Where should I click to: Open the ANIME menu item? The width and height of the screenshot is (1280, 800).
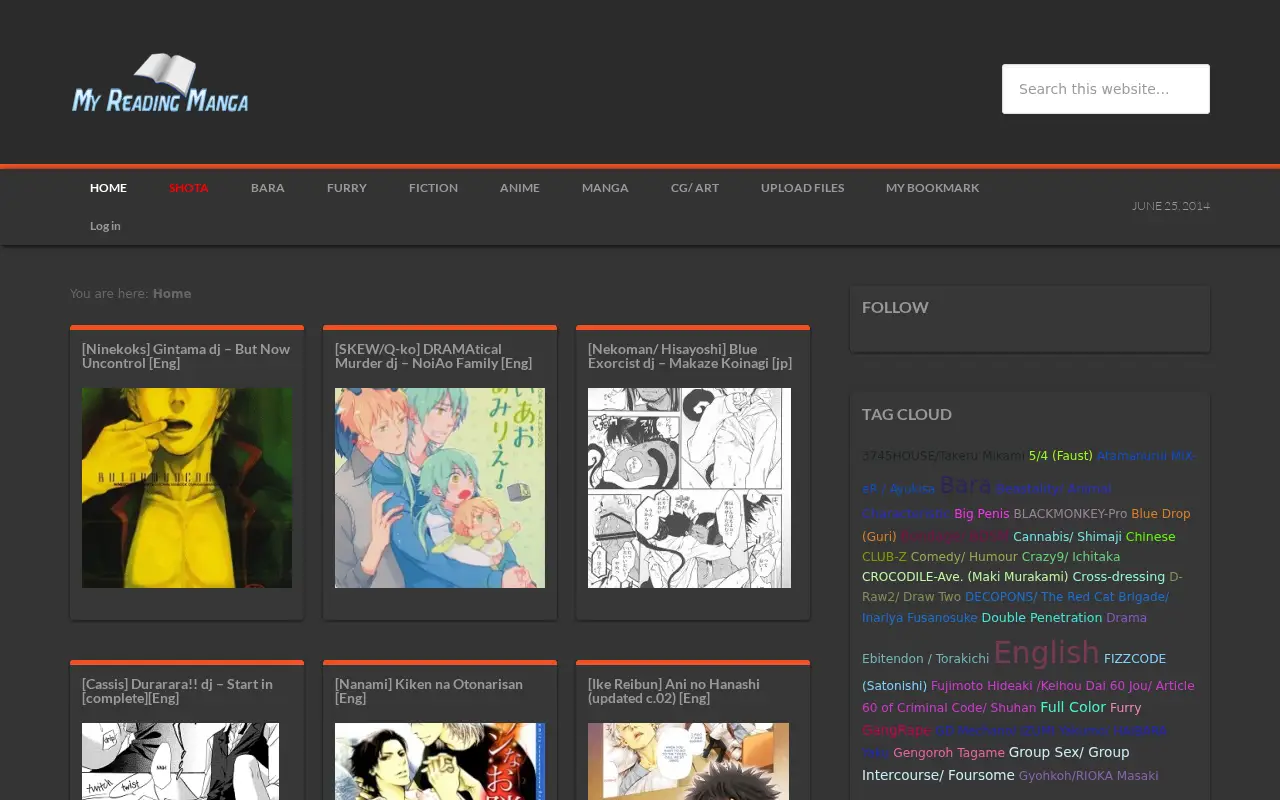(520, 188)
